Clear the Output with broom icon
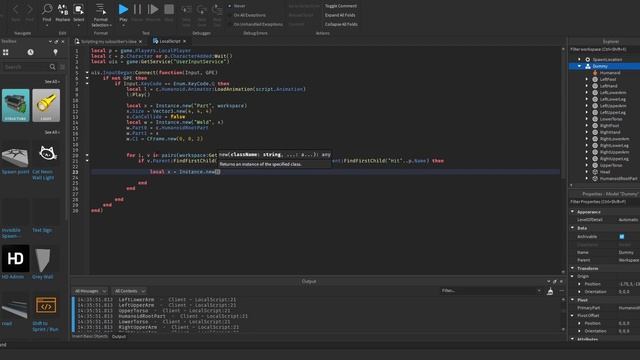 (550, 291)
